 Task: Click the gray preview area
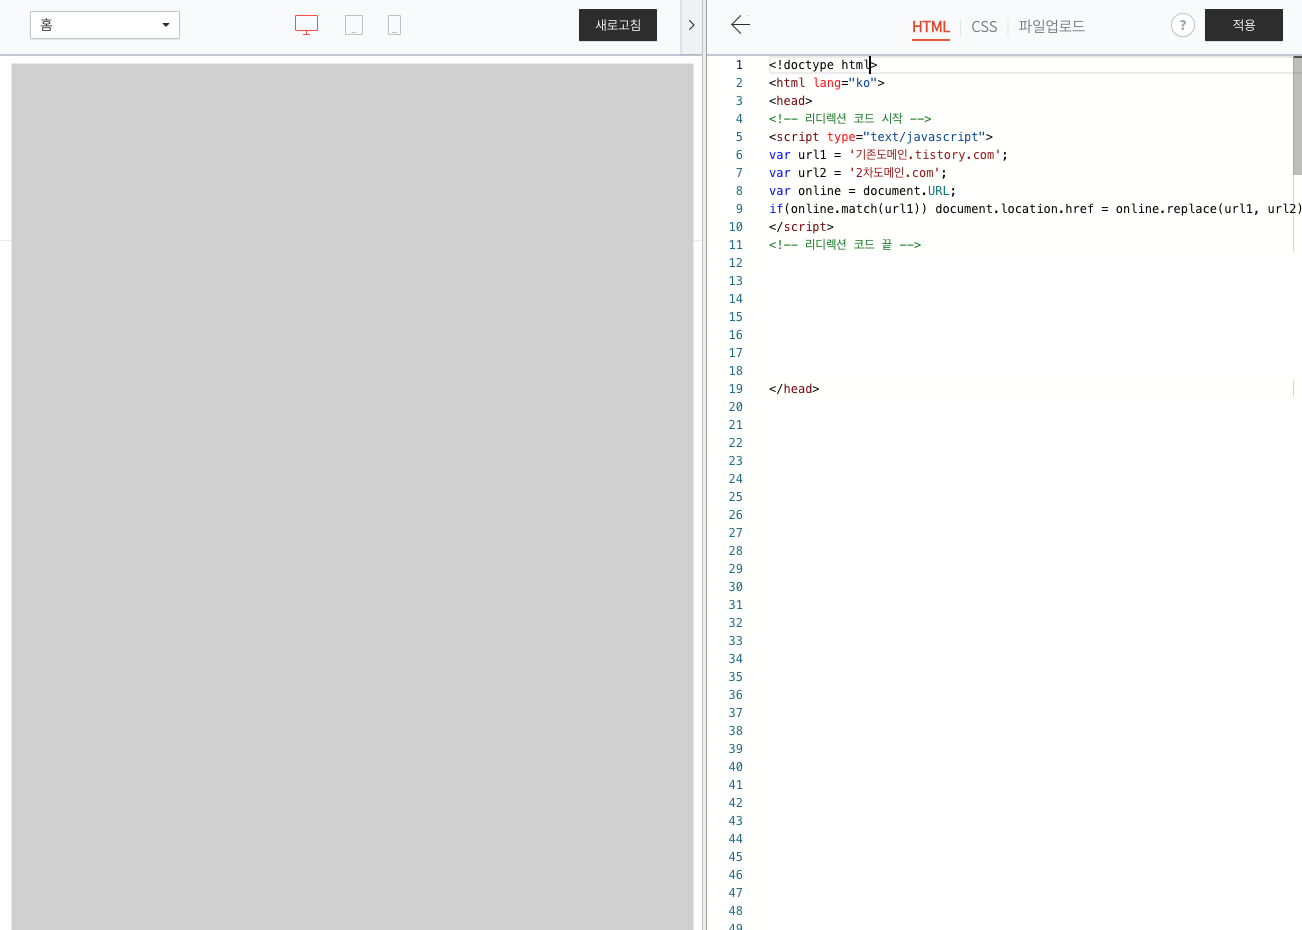click(352, 497)
